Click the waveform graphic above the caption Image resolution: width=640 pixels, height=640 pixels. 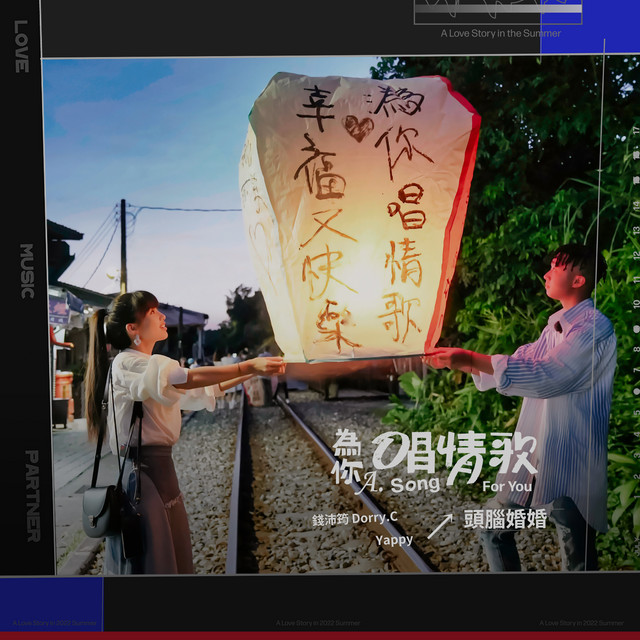[x=498, y=11]
